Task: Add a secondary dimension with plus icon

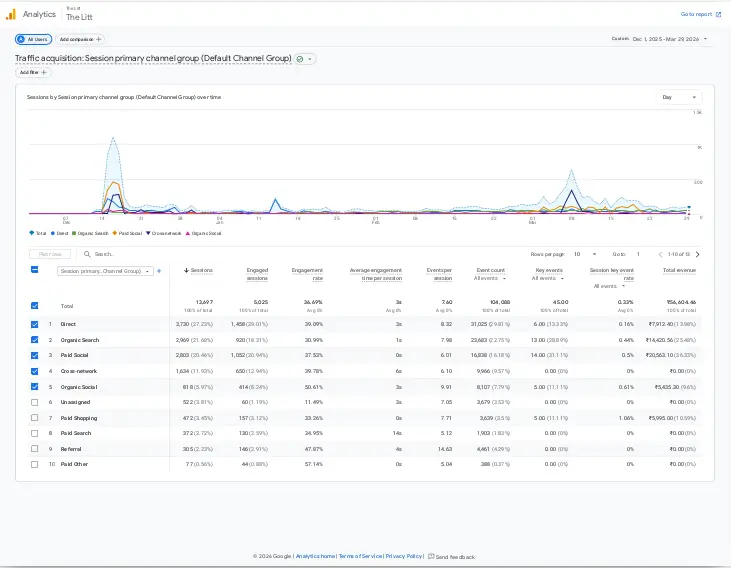Action: 159,270
